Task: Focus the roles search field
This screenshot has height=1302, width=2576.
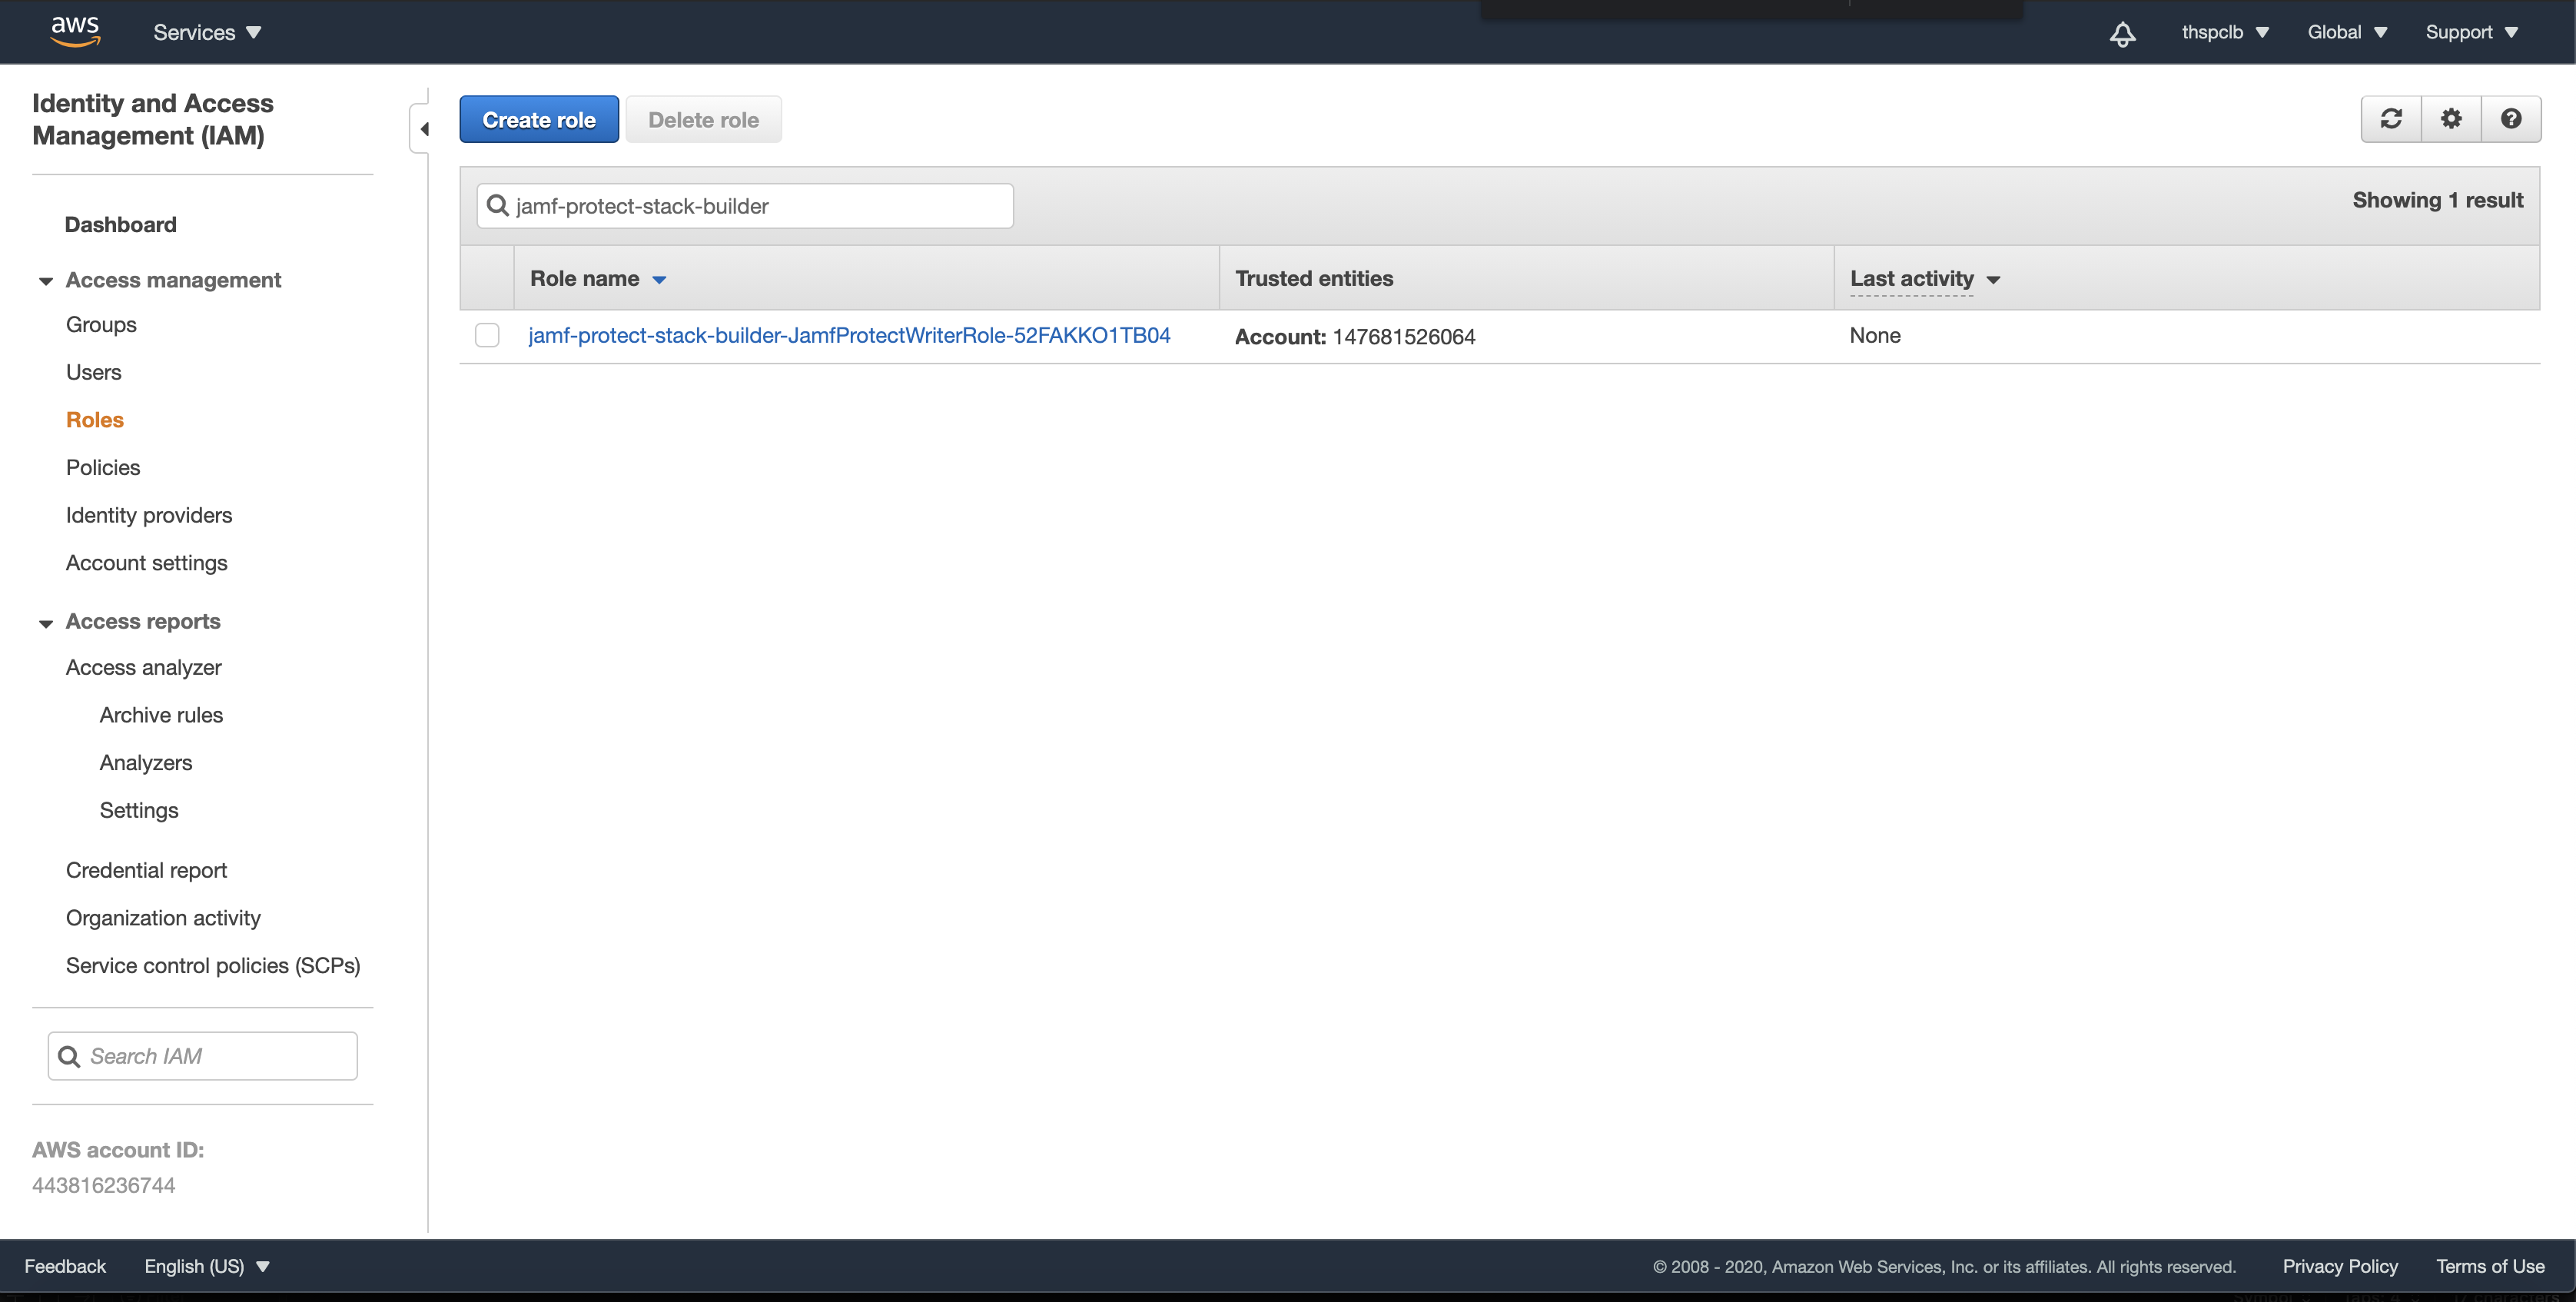Action: pyautogui.click(x=745, y=206)
